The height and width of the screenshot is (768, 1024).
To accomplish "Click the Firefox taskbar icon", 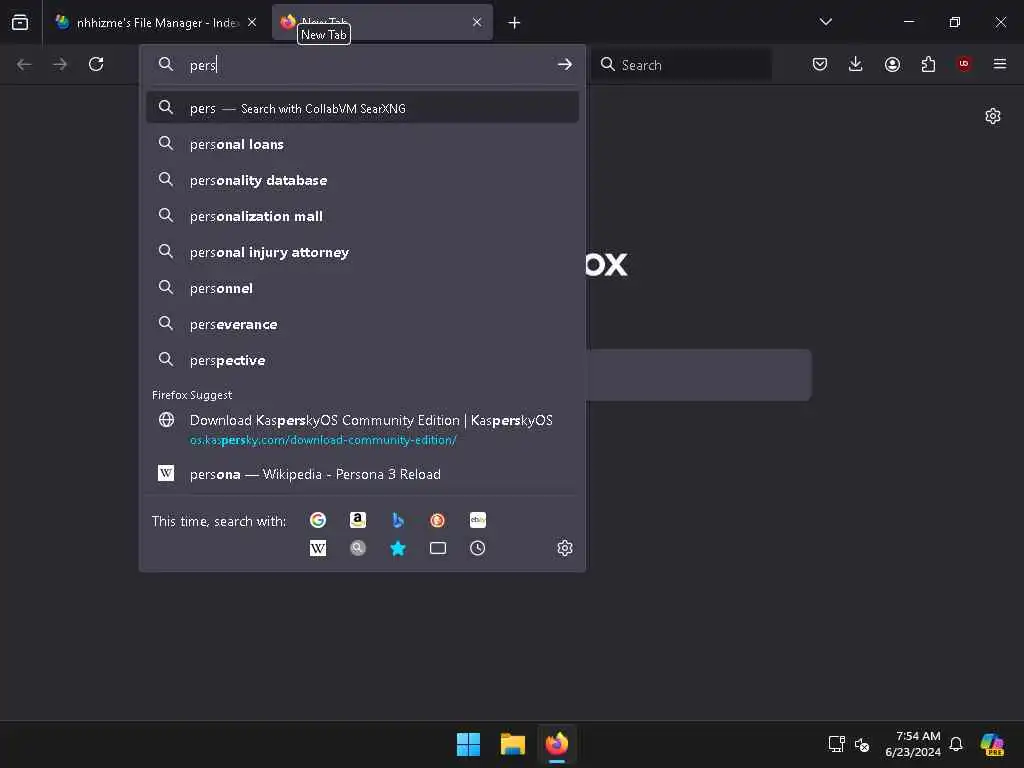I will point(556,744).
